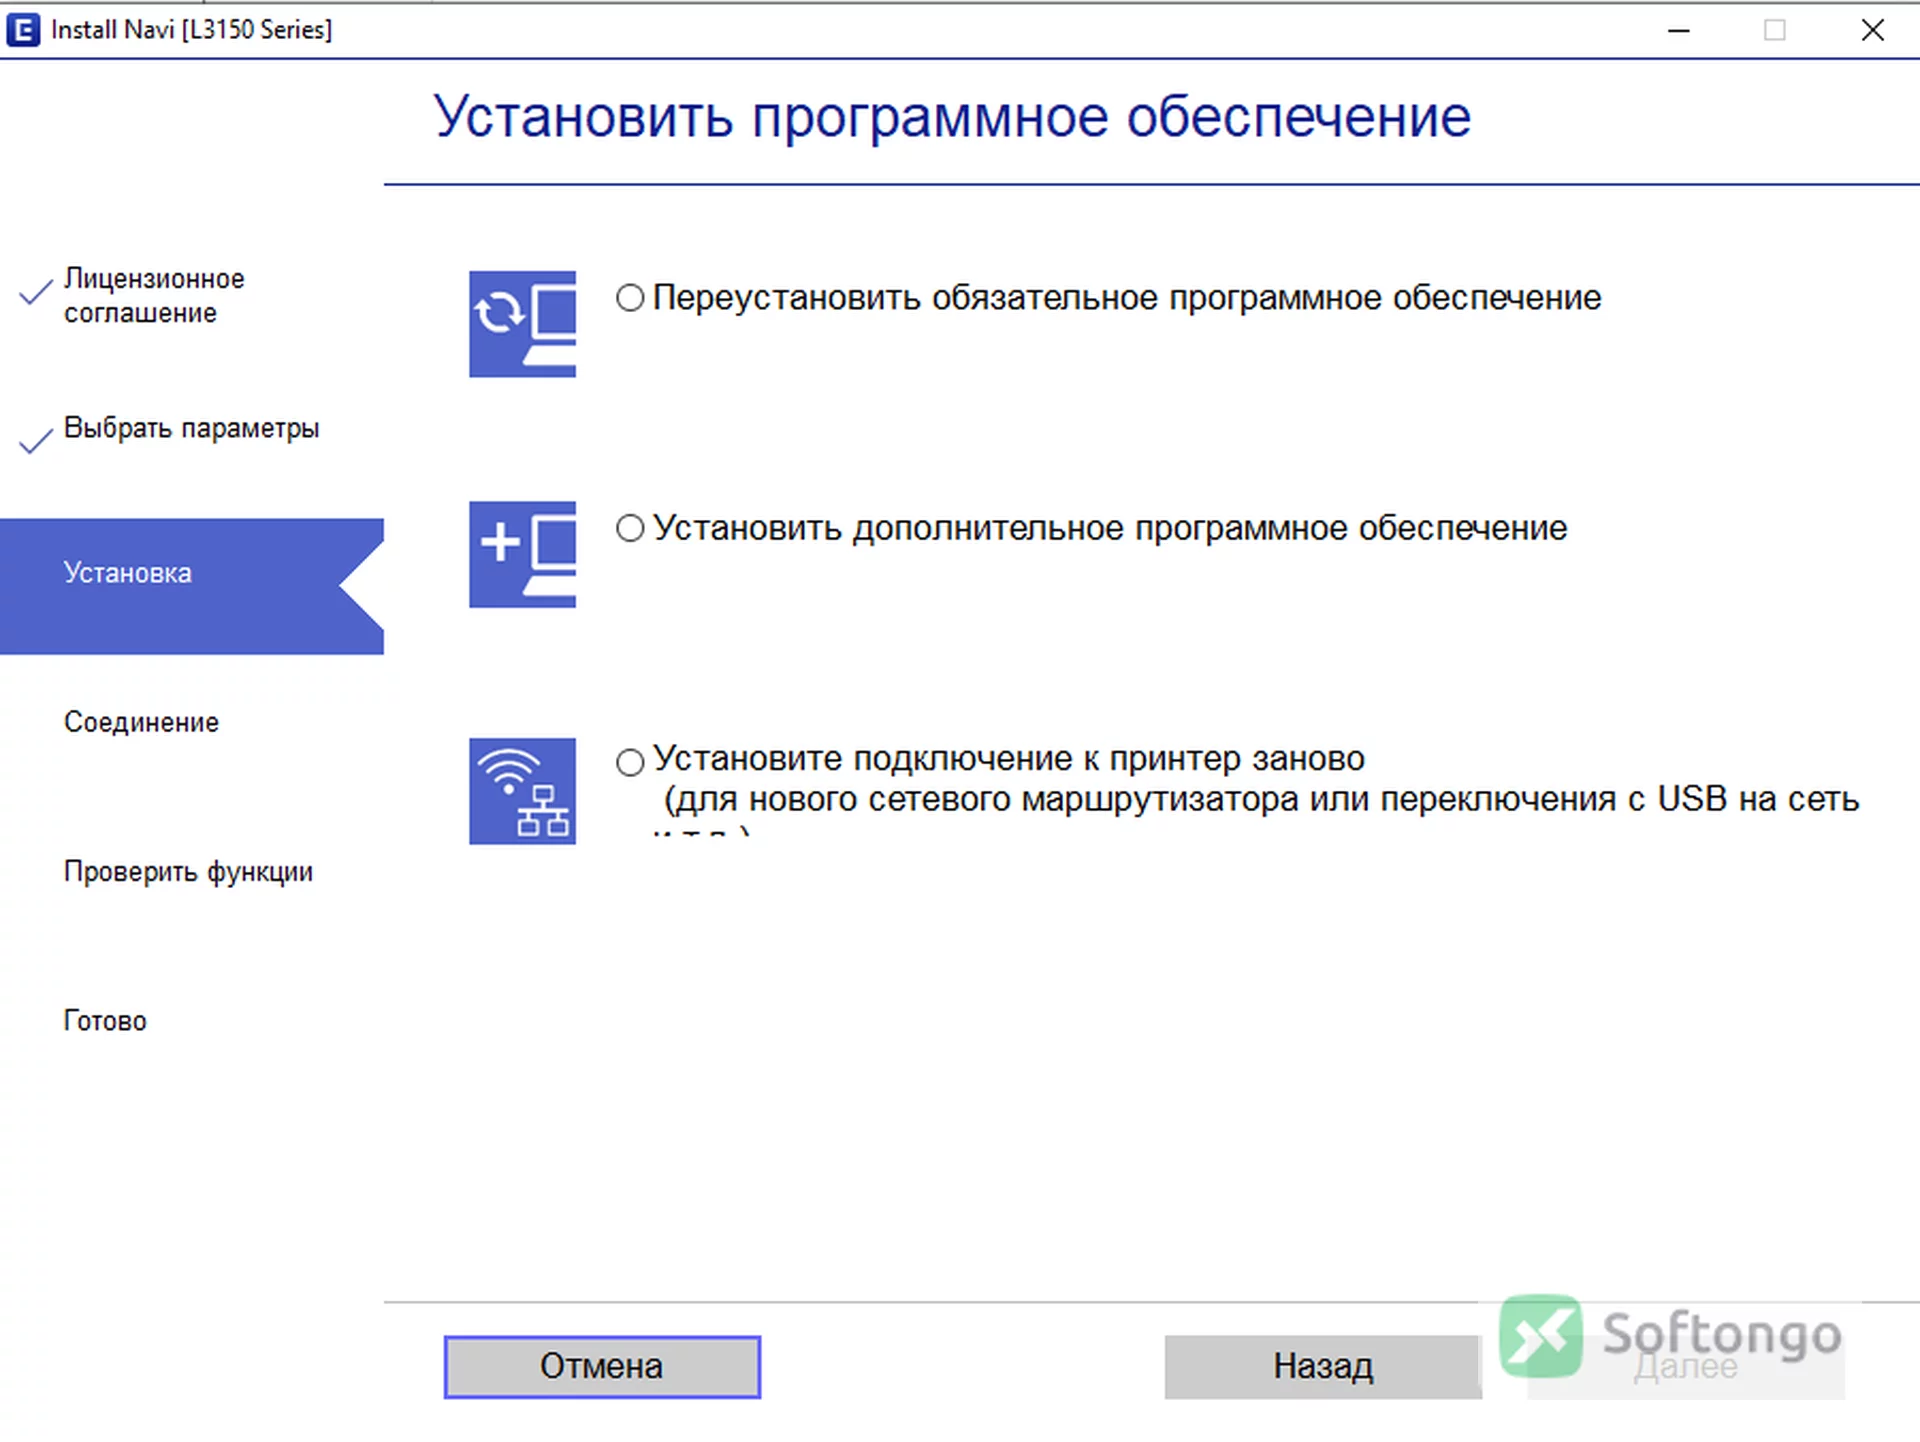
Task: Click the Epson app icon in title bar
Action: pos(23,30)
